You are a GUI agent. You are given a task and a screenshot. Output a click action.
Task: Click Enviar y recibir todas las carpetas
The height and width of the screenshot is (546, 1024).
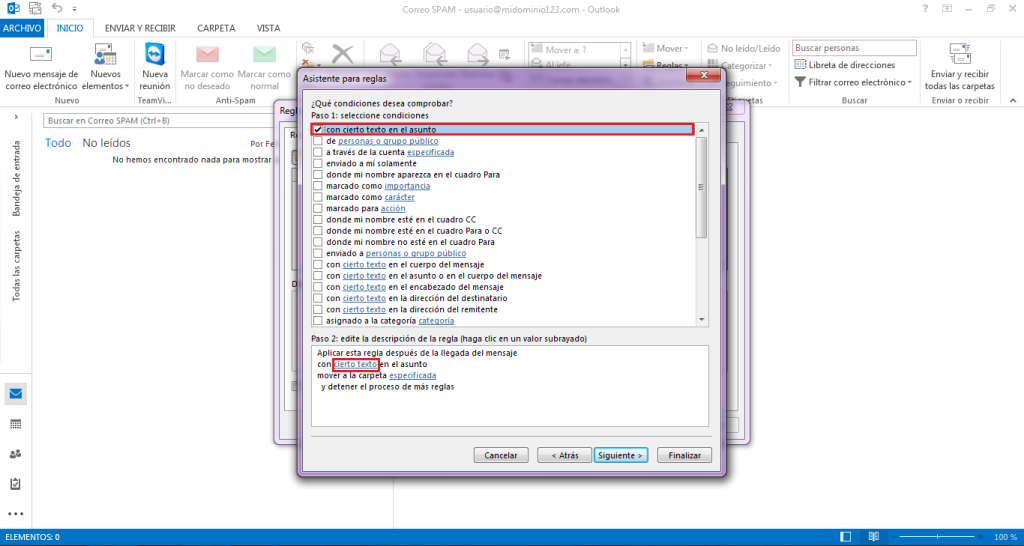959,68
